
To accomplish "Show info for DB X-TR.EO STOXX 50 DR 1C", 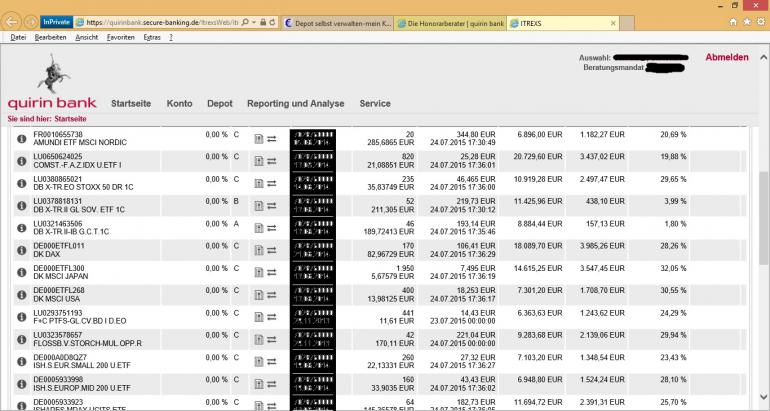I will [21, 183].
